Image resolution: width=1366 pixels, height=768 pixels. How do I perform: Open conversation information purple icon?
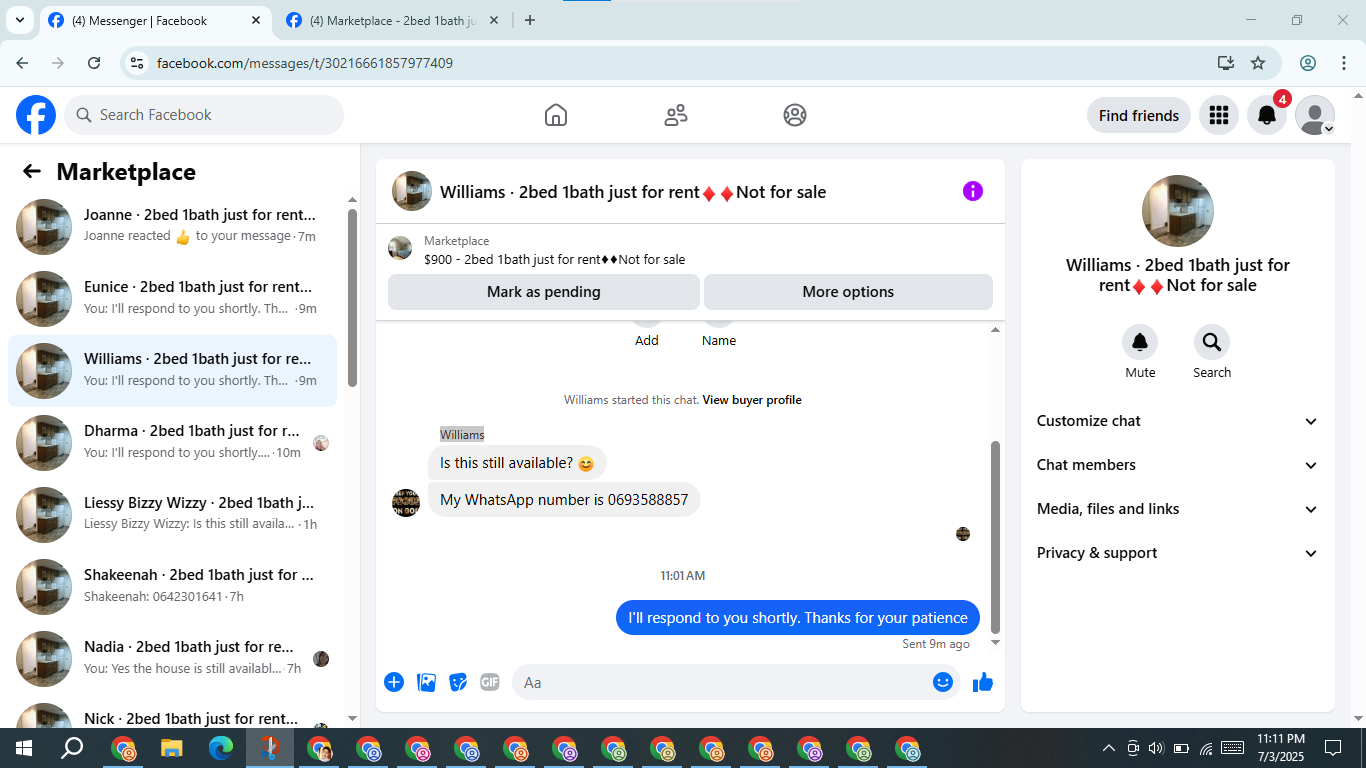coord(973,191)
